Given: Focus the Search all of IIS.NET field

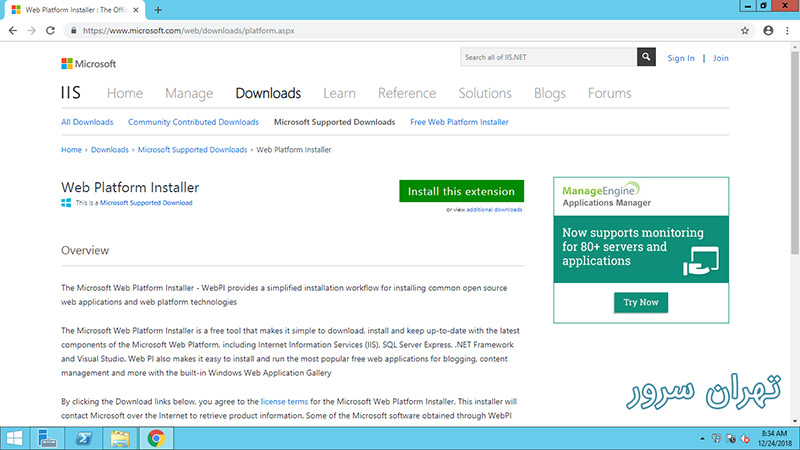Looking at the screenshot, I should click(x=548, y=58).
